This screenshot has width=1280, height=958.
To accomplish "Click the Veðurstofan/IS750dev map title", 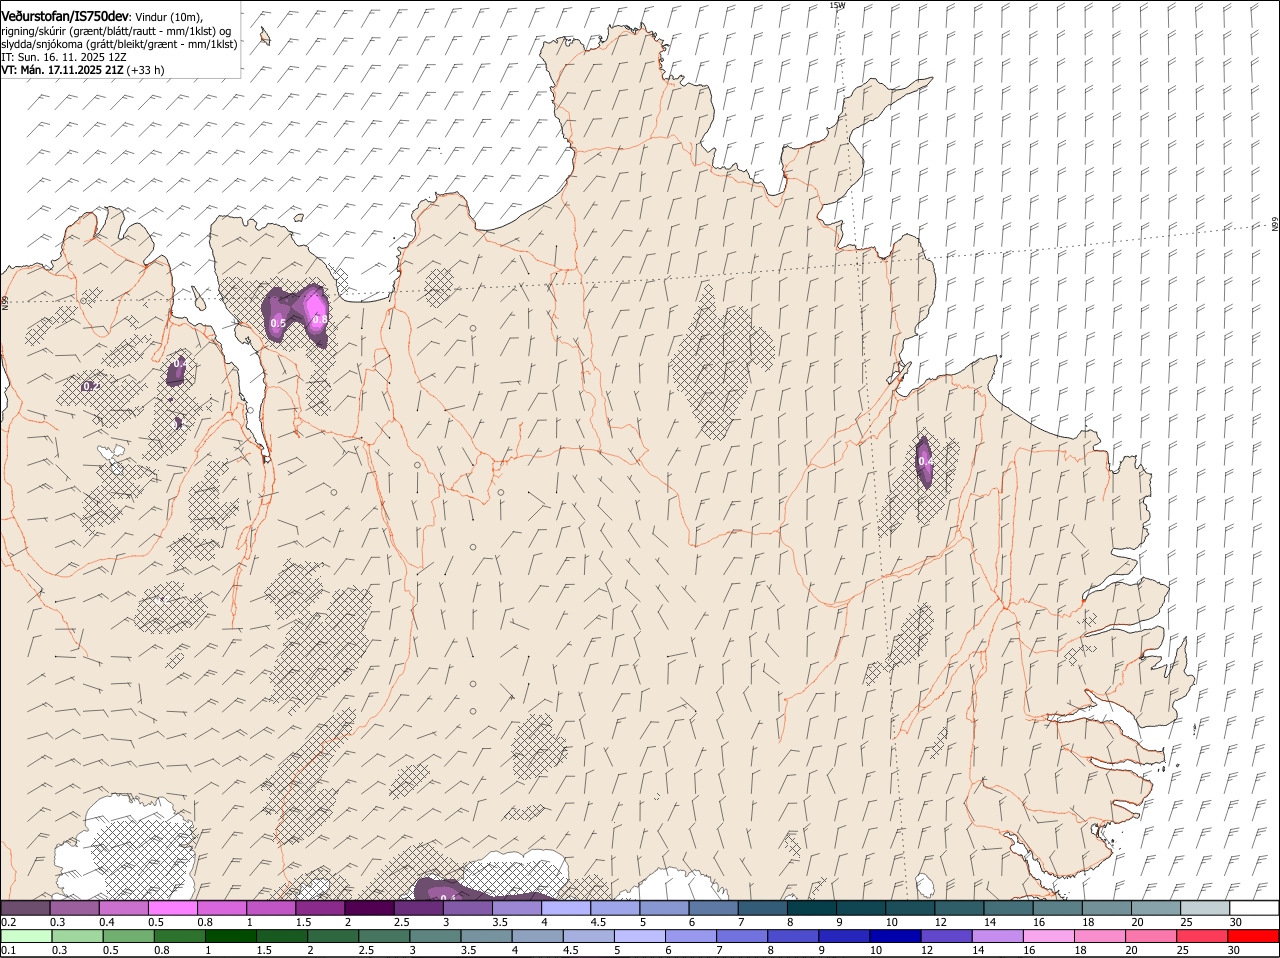I will (x=65, y=15).
